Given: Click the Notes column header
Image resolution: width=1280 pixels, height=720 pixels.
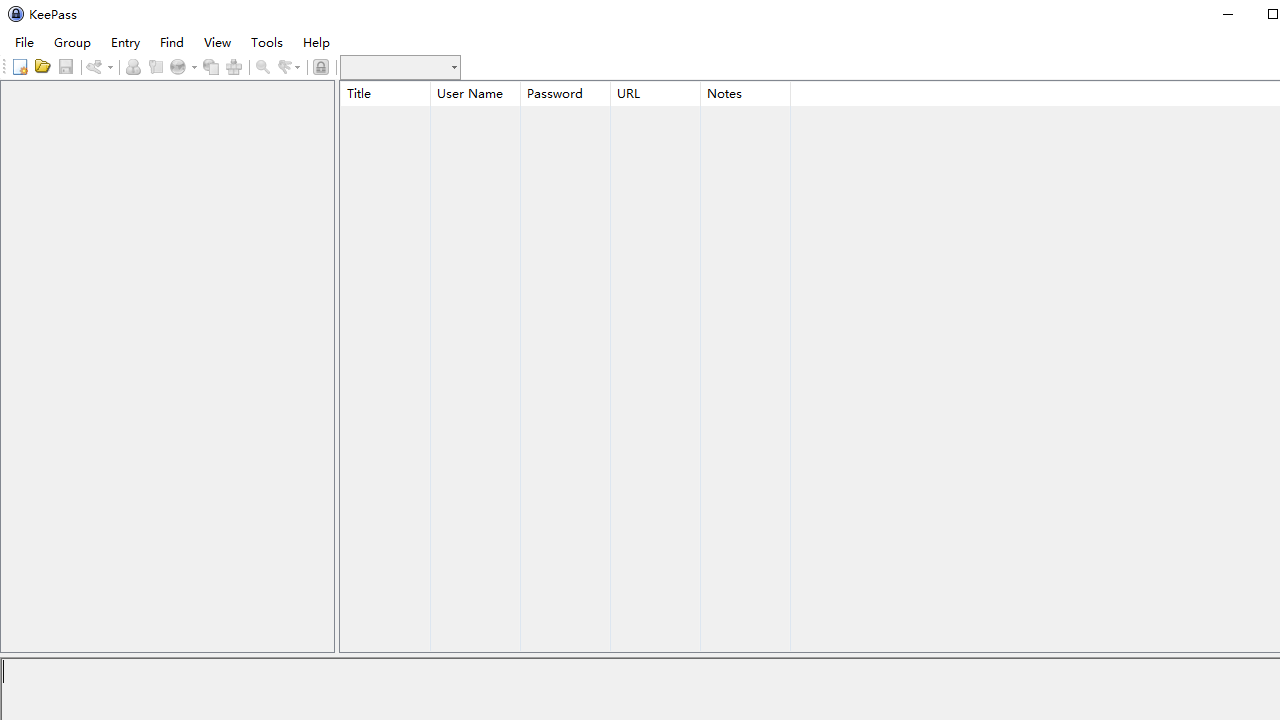Looking at the screenshot, I should pos(745,93).
